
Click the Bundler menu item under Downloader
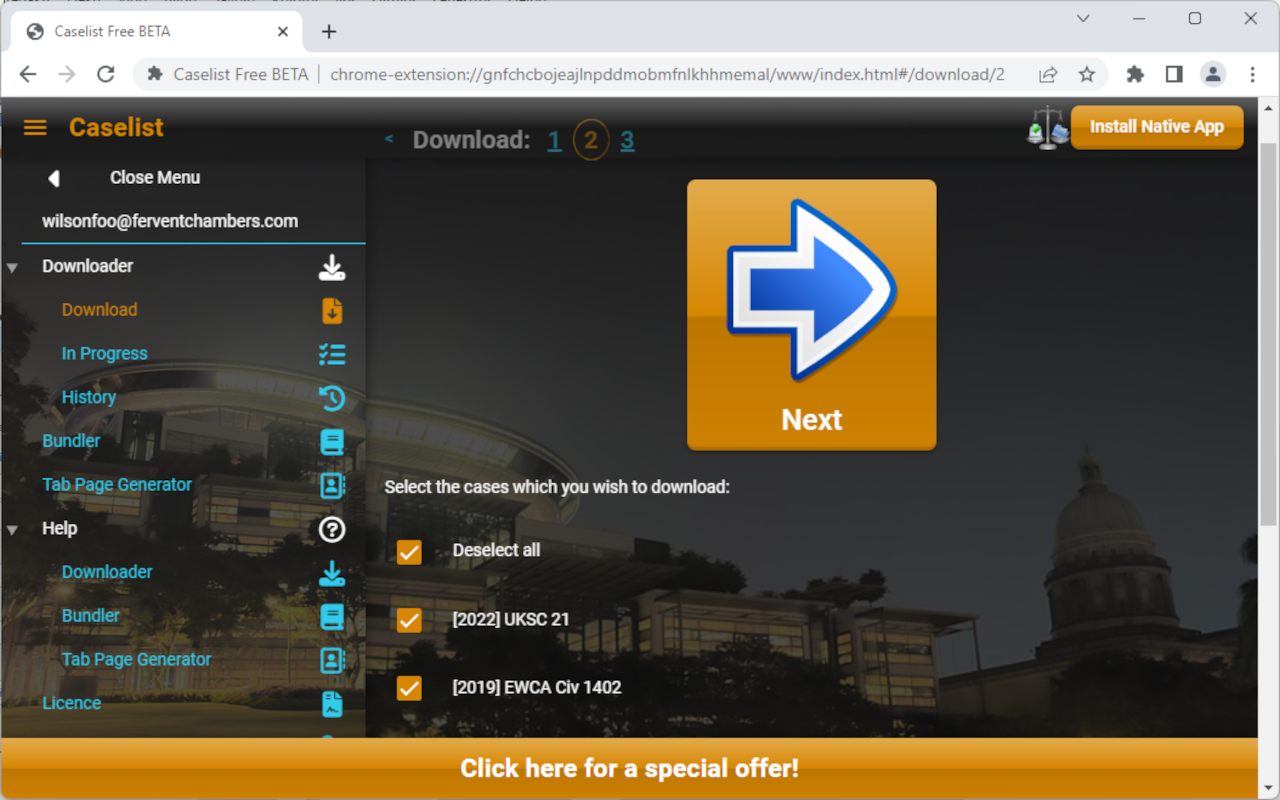[71, 441]
